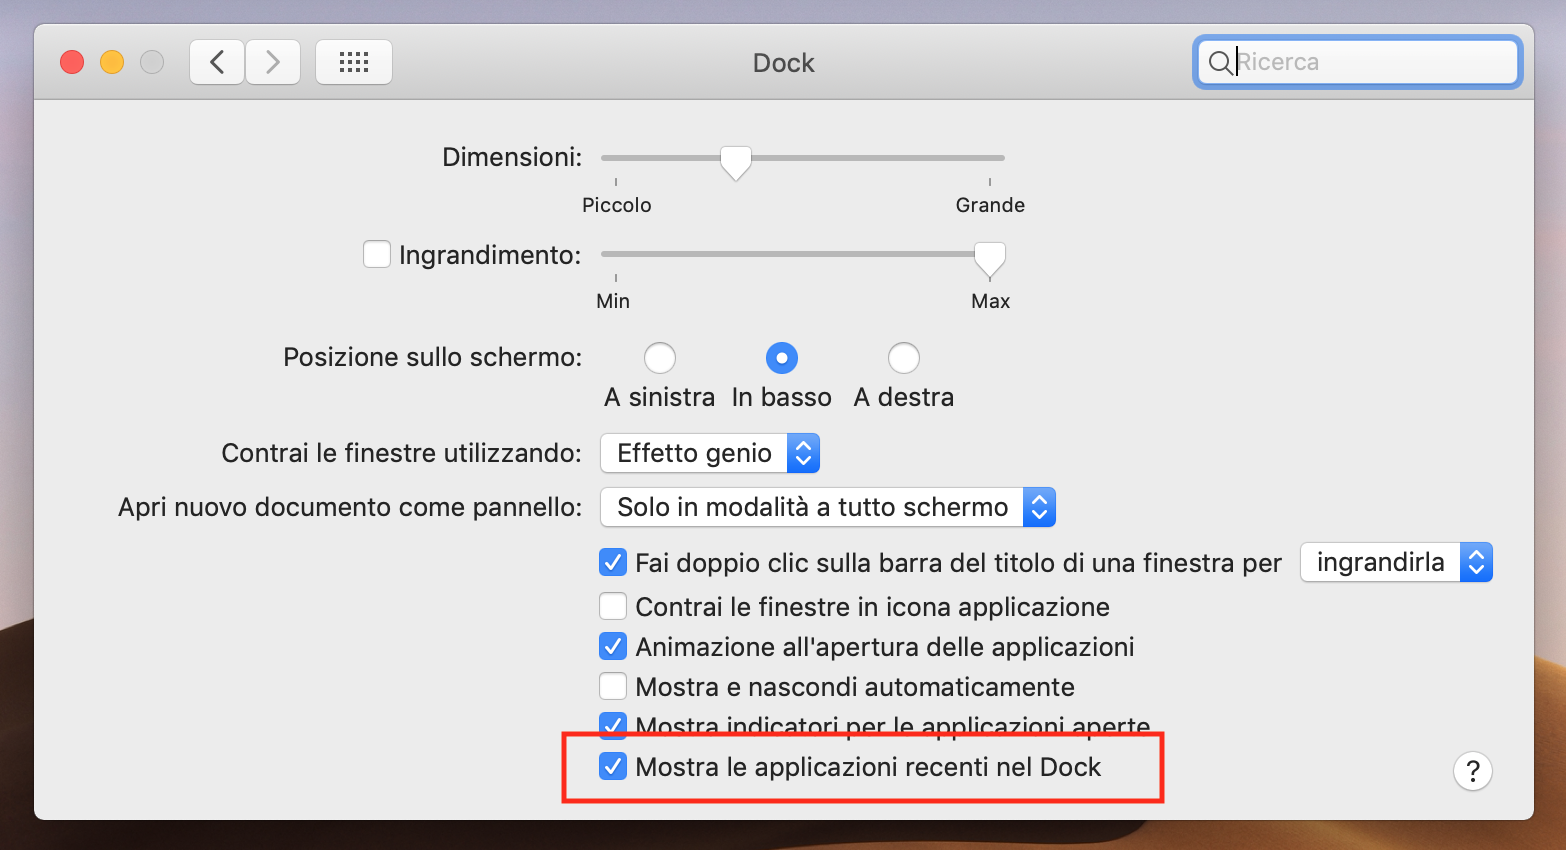Close the Dock preferences window

coord(72,62)
